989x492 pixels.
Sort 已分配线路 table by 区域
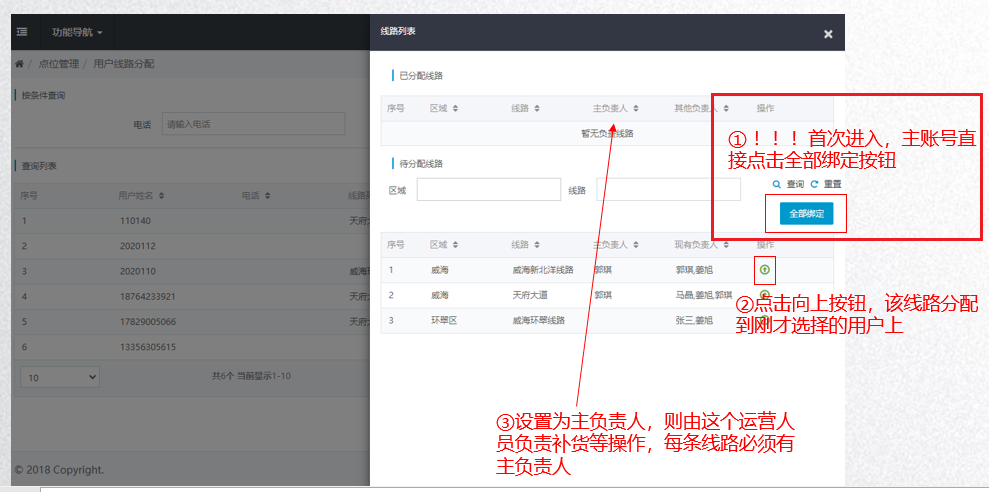455,108
